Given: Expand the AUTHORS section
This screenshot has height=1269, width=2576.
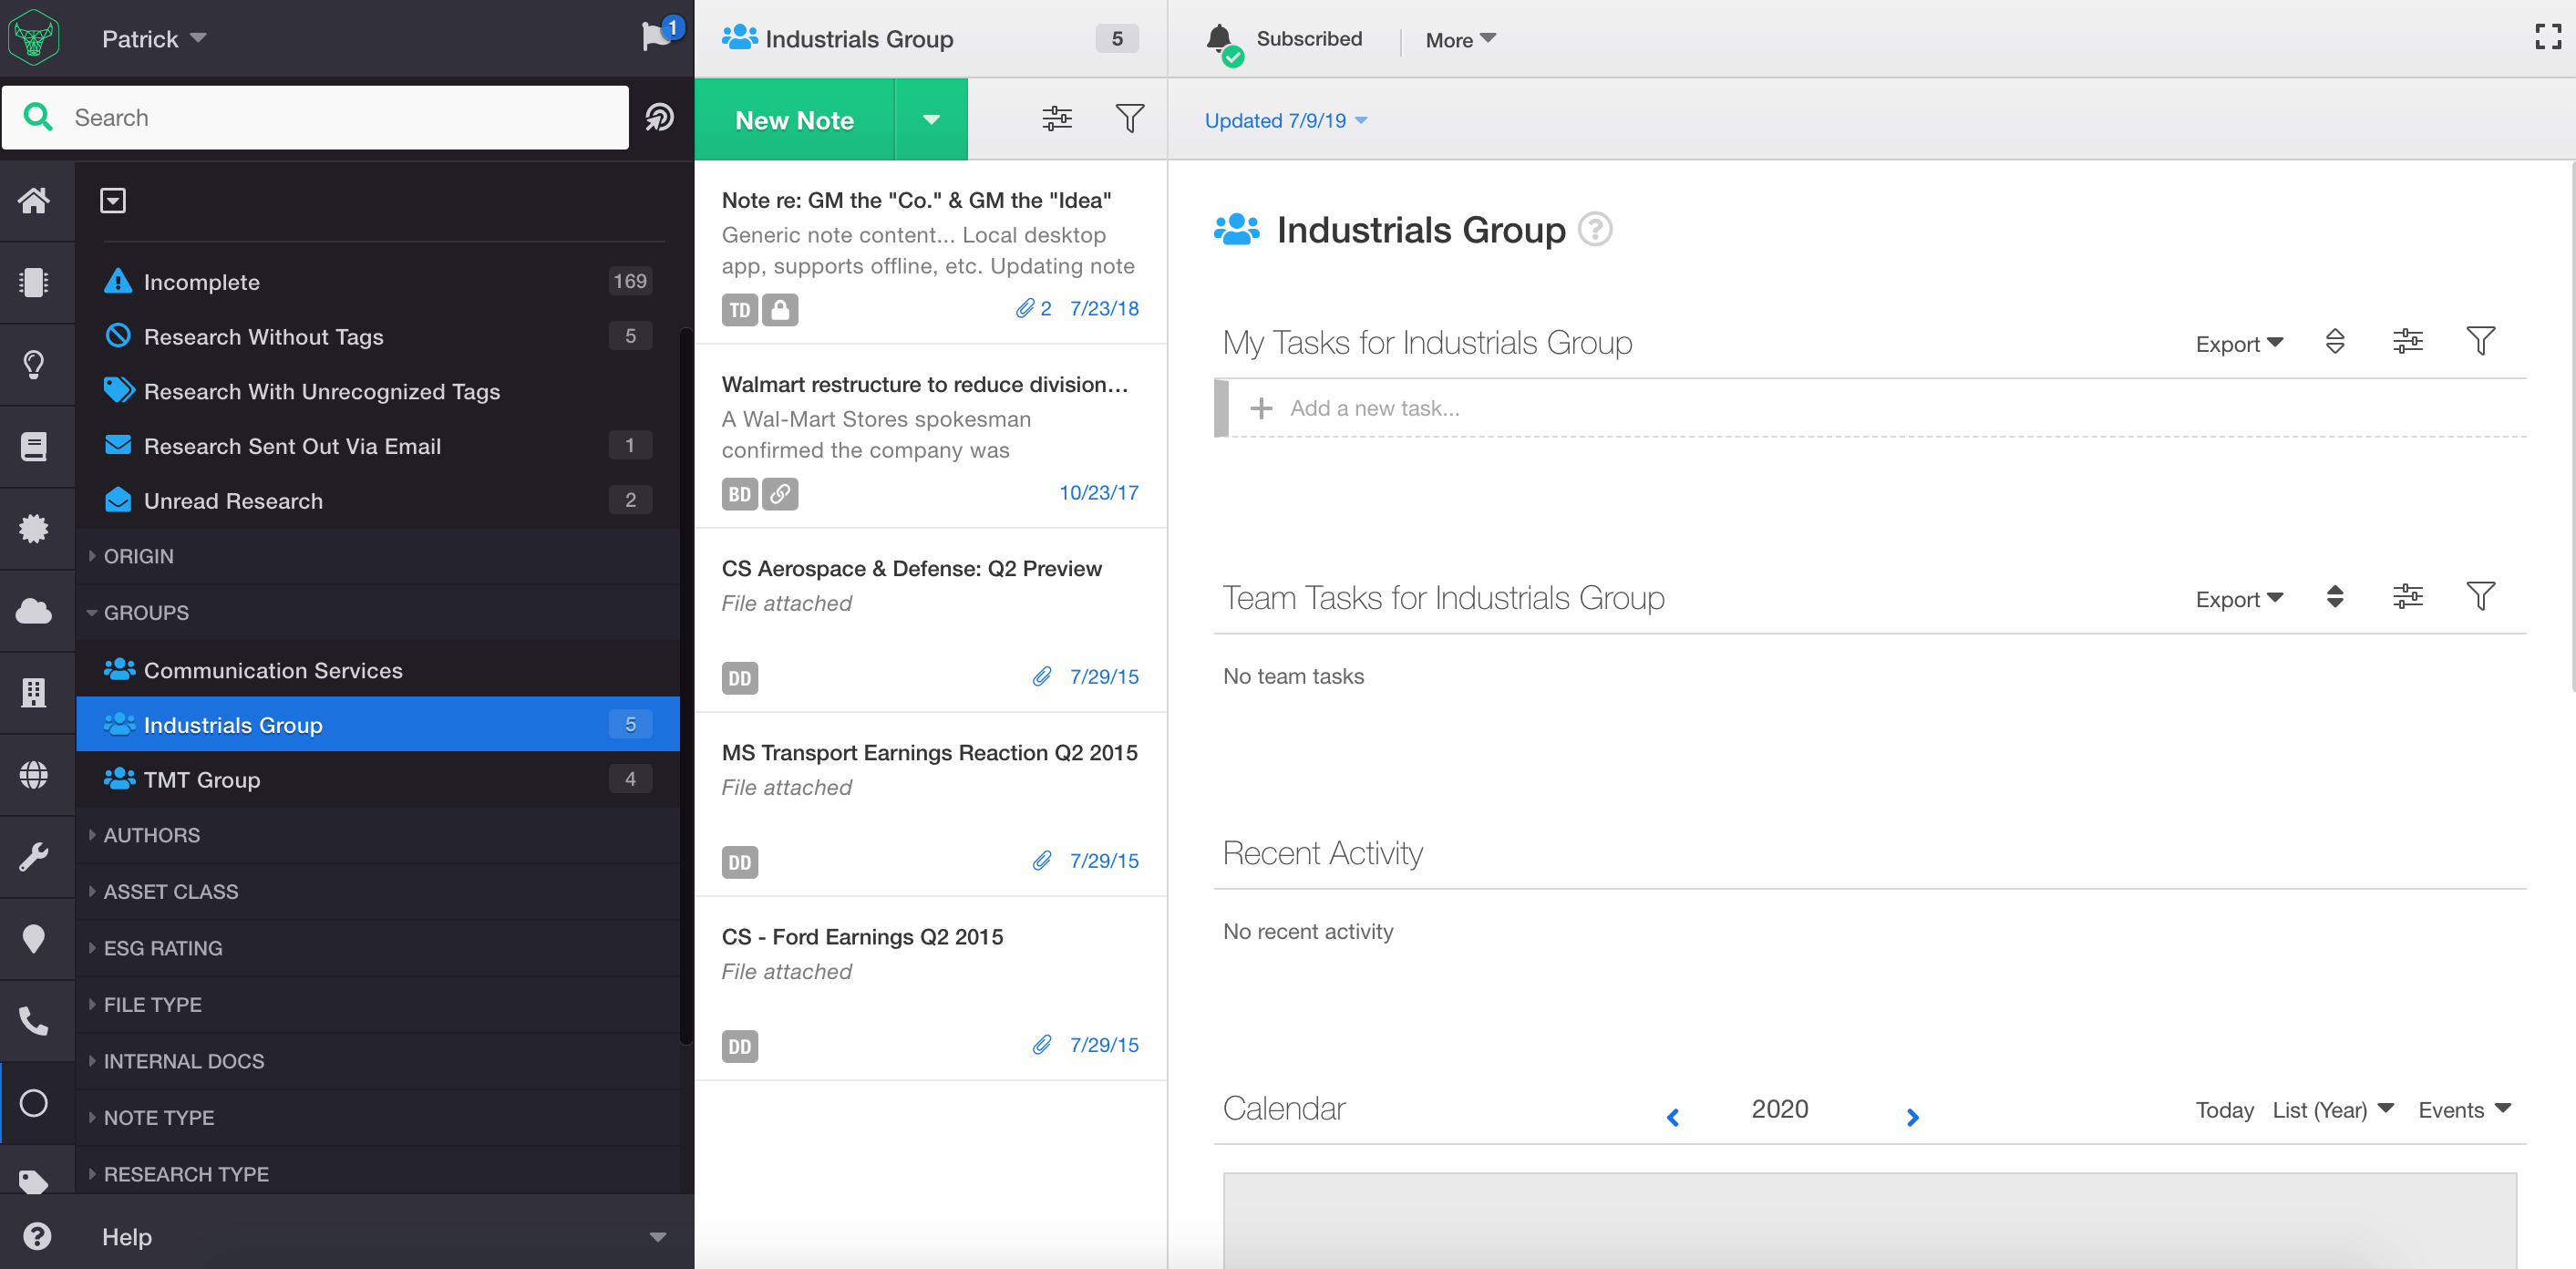Looking at the screenshot, I should [151, 835].
